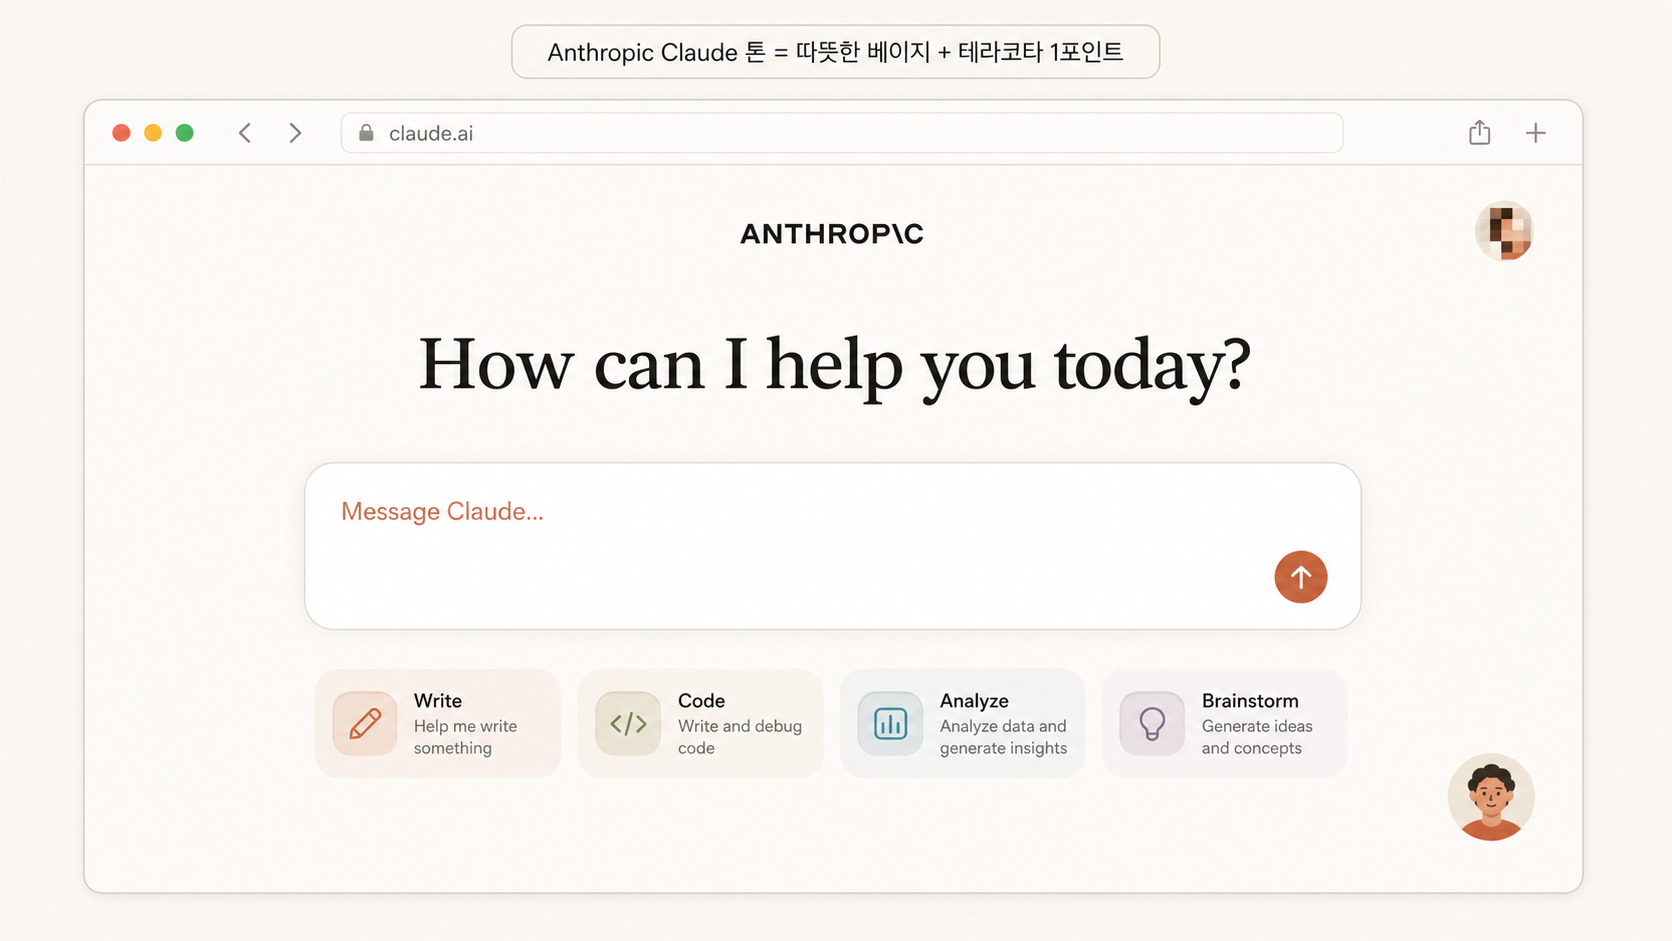Click into the Message Claude input box
The image size is (1672, 941).
click(x=833, y=546)
